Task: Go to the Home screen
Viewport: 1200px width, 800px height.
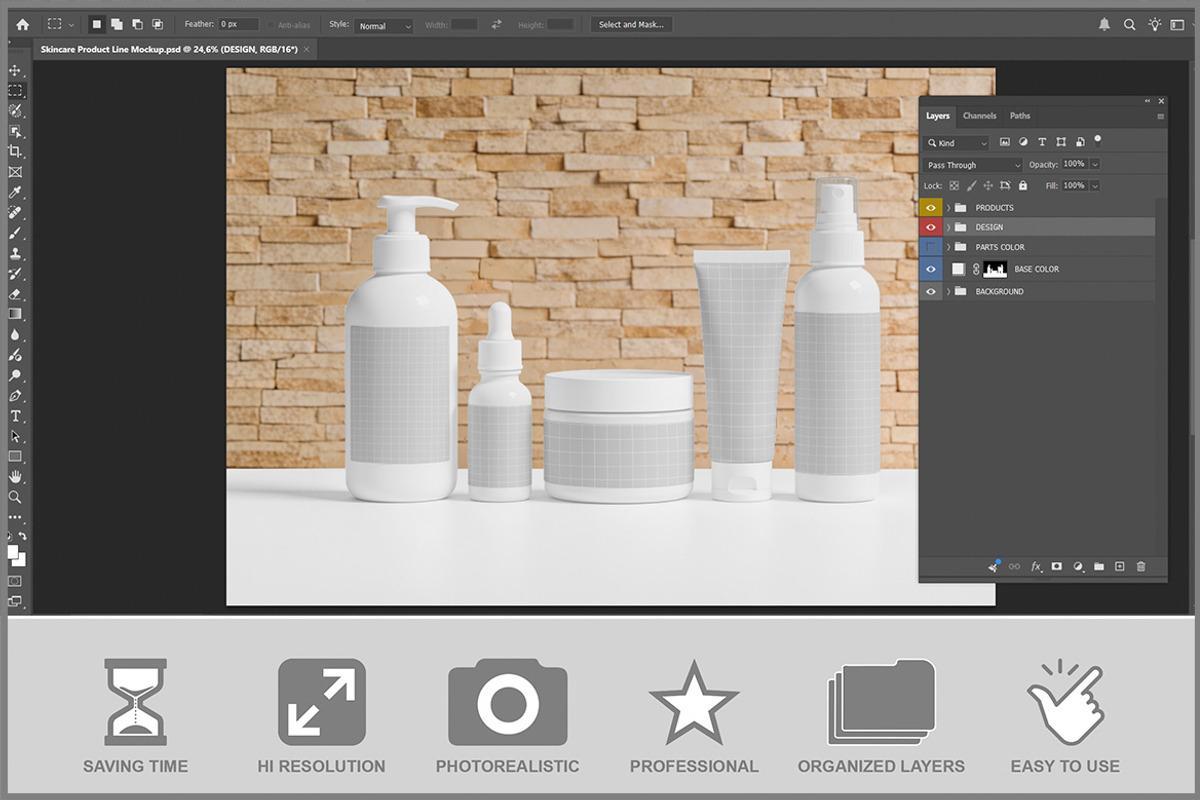Action: (22, 24)
